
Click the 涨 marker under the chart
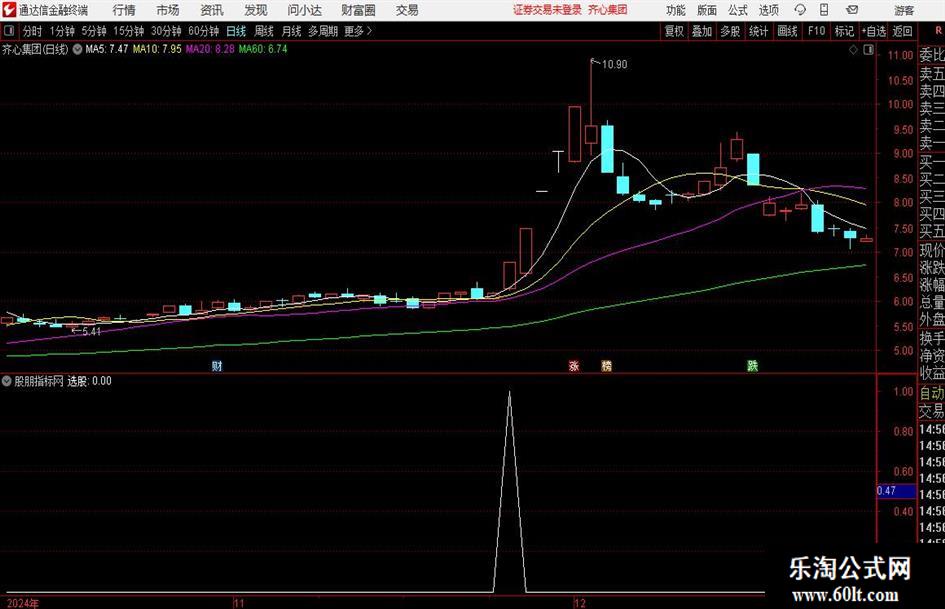[x=574, y=365]
